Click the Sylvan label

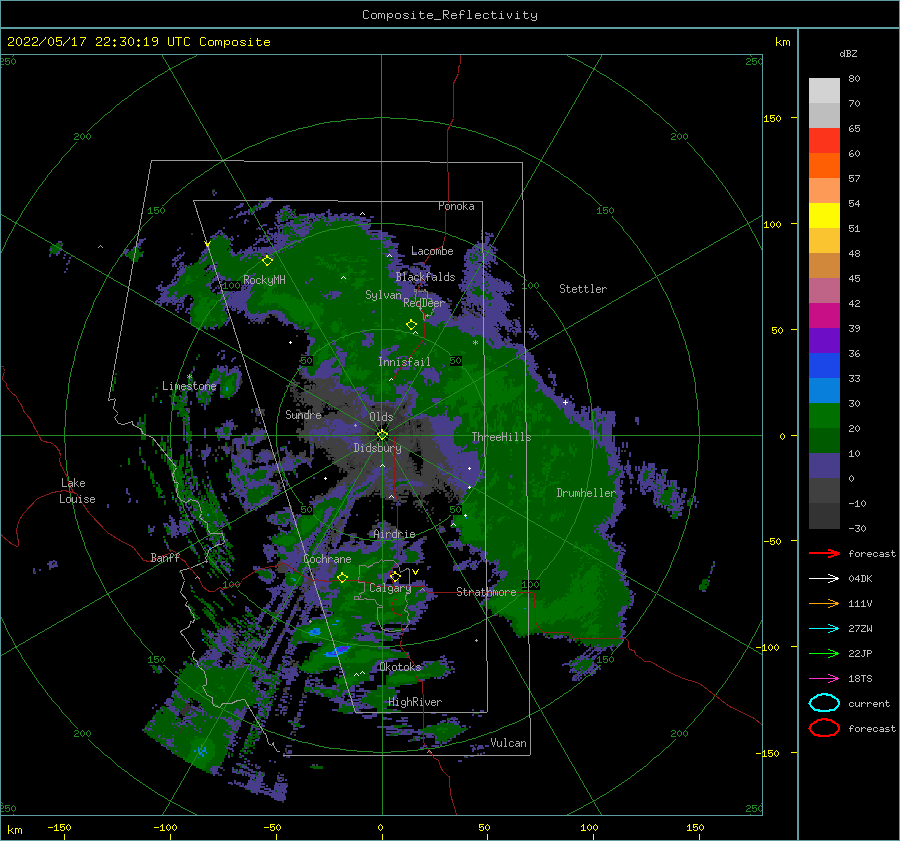click(383, 295)
